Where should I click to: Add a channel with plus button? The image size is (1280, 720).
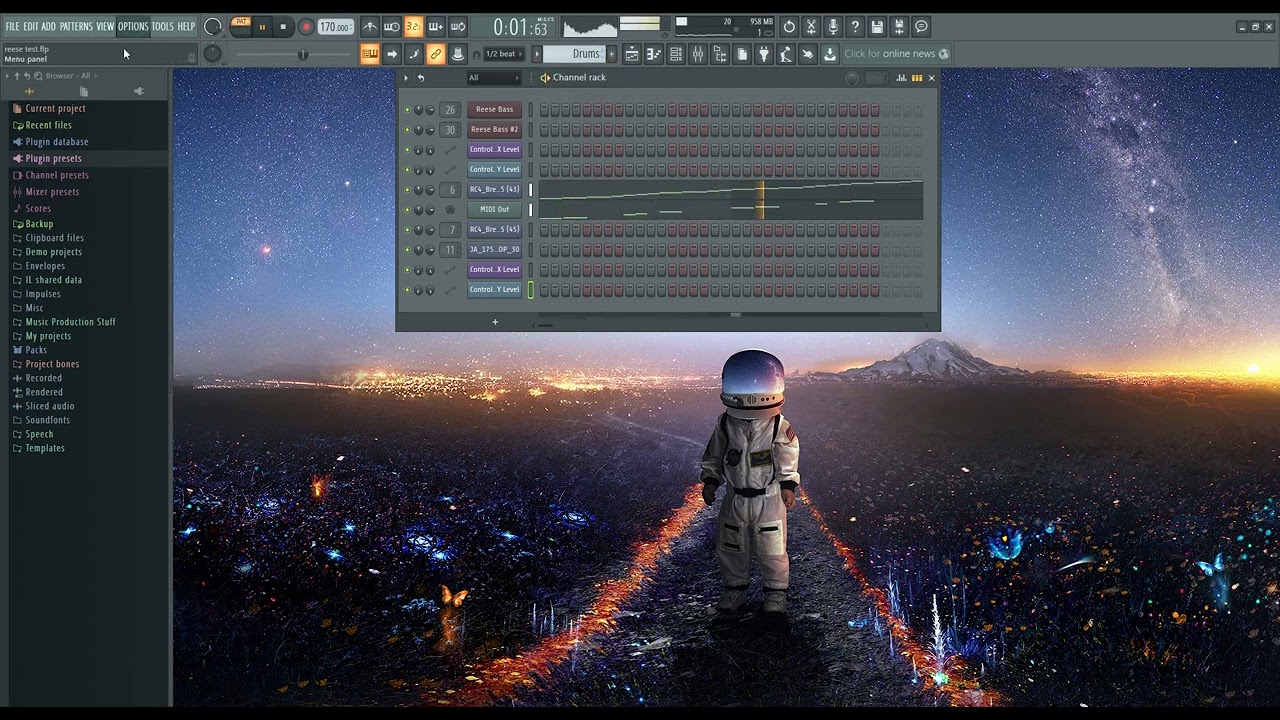[x=494, y=322]
